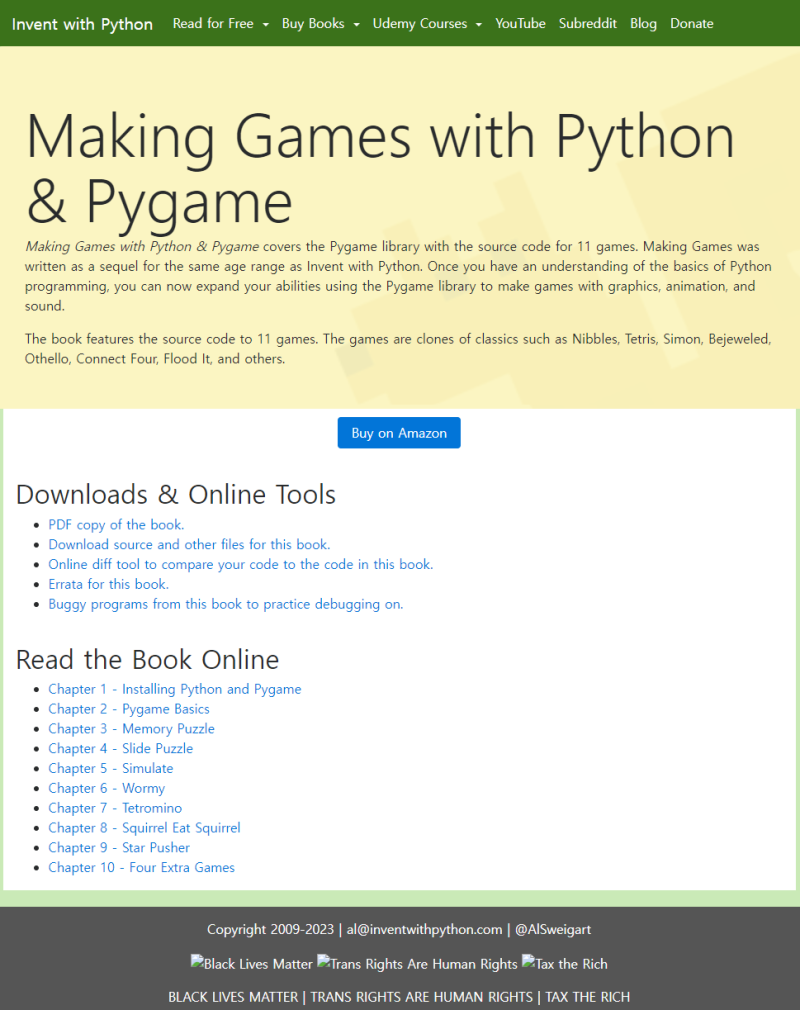800x1010 pixels.
Task: Click the Buy on Amazon button
Action: click(399, 433)
